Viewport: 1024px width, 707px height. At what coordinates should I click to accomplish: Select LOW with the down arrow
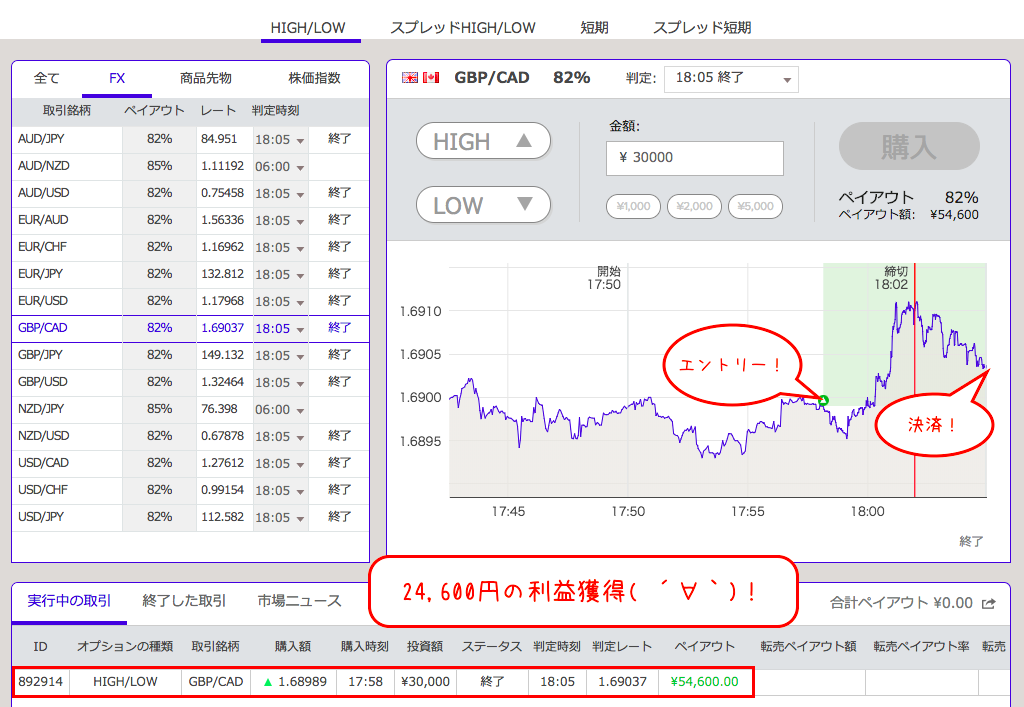point(483,204)
